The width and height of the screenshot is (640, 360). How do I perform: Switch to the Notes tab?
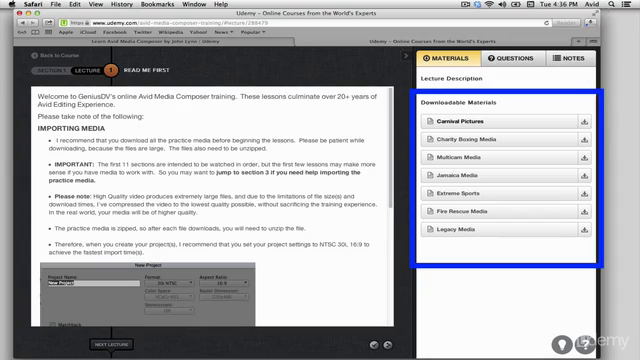(x=571, y=58)
